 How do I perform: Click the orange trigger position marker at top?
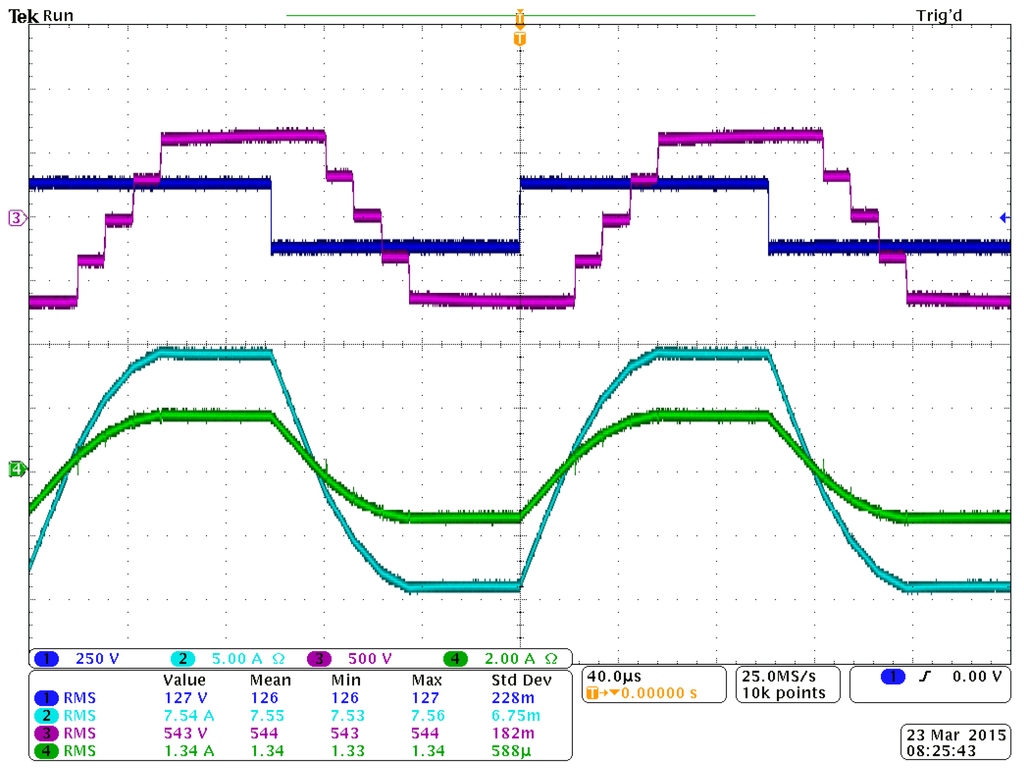click(518, 17)
